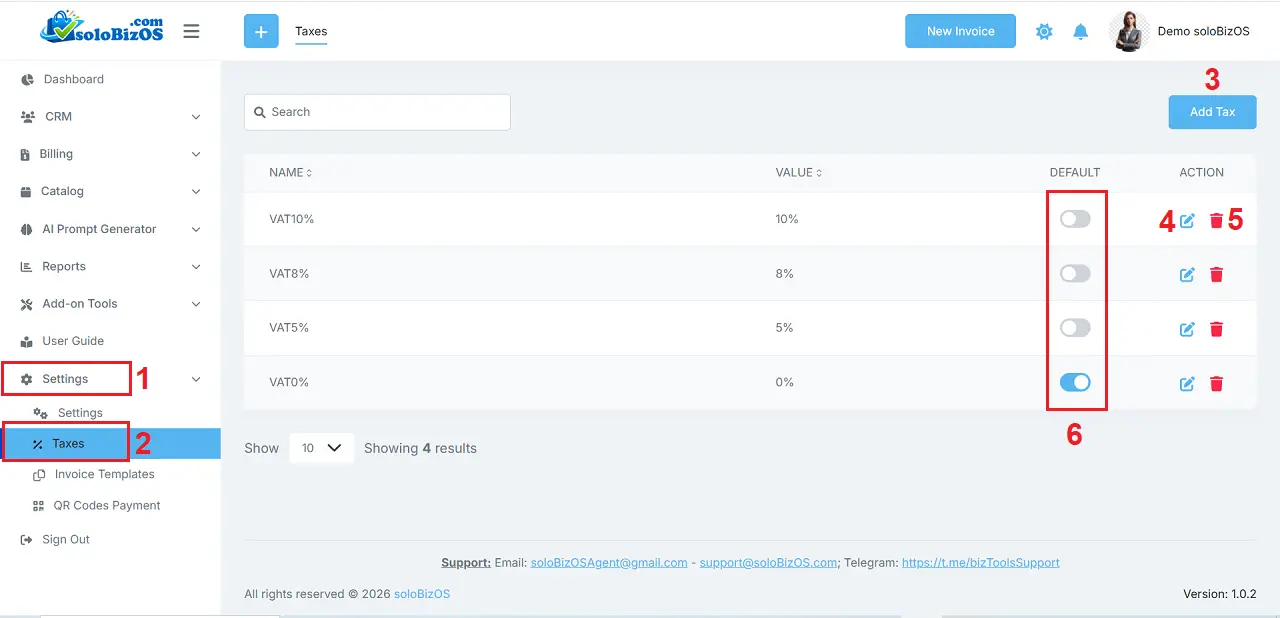Turn off VAT0% default toggle

(1075, 382)
